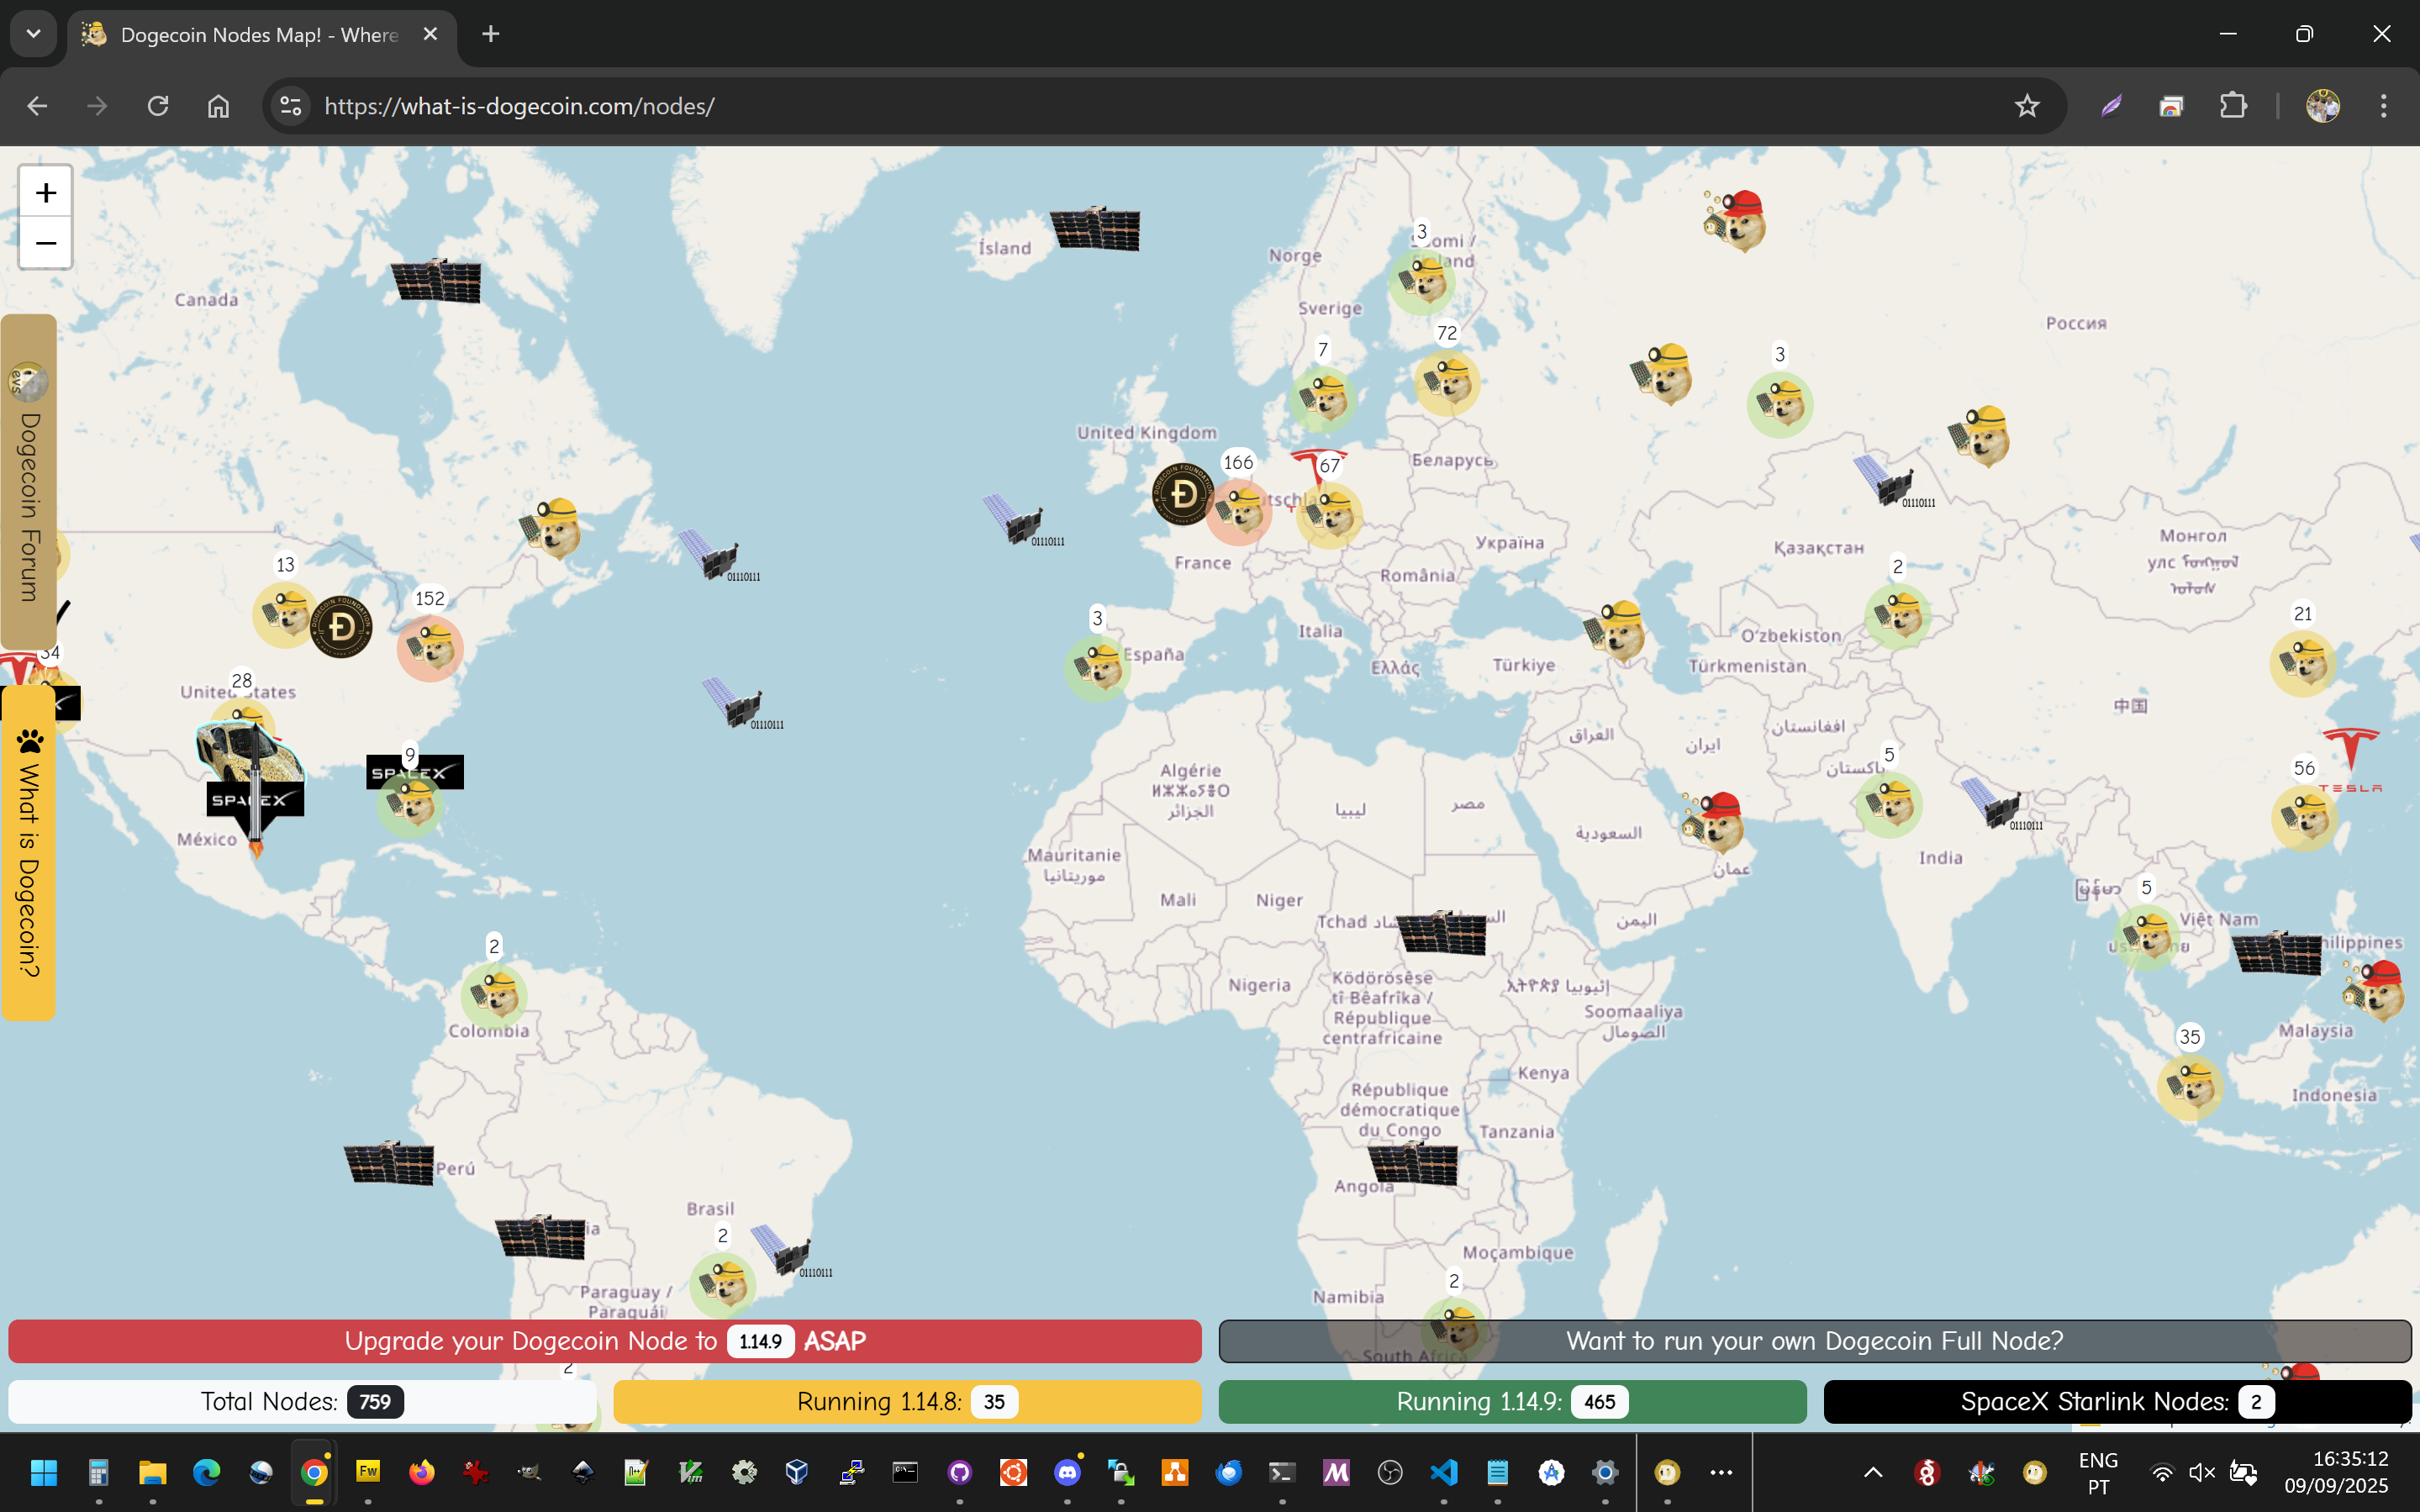Reload the page
Viewport: 2420px width, 1512px height.
pos(158,106)
